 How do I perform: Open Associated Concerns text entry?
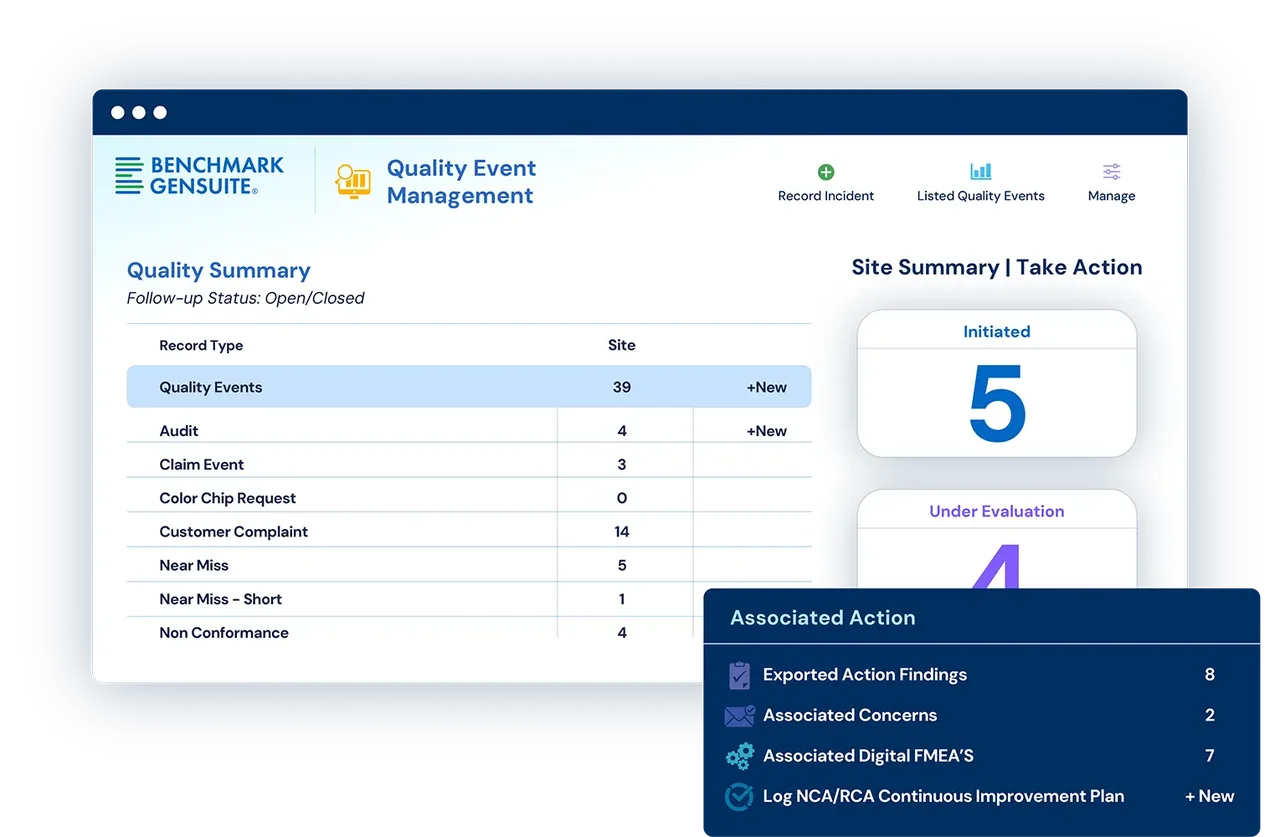coord(850,715)
